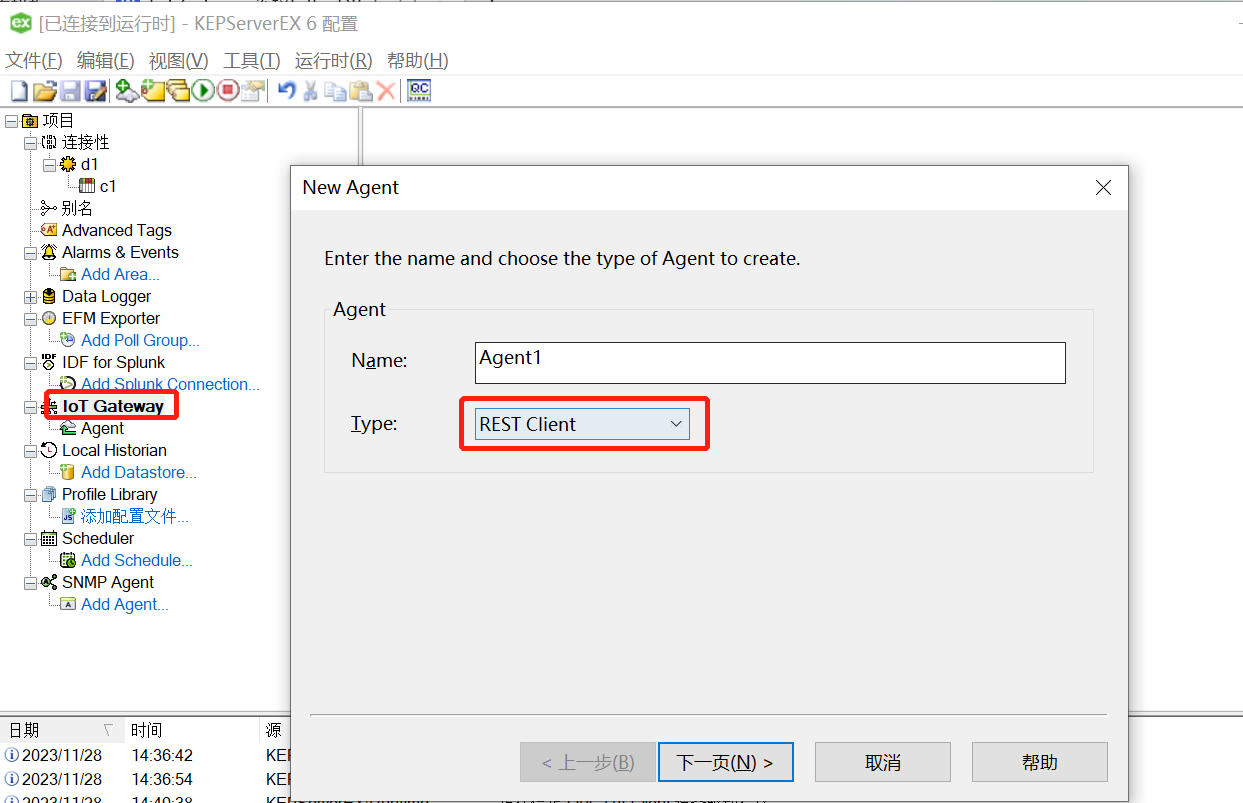Image resolution: width=1243 pixels, height=803 pixels.
Task: Click the Open Project folder icon
Action: [44, 91]
